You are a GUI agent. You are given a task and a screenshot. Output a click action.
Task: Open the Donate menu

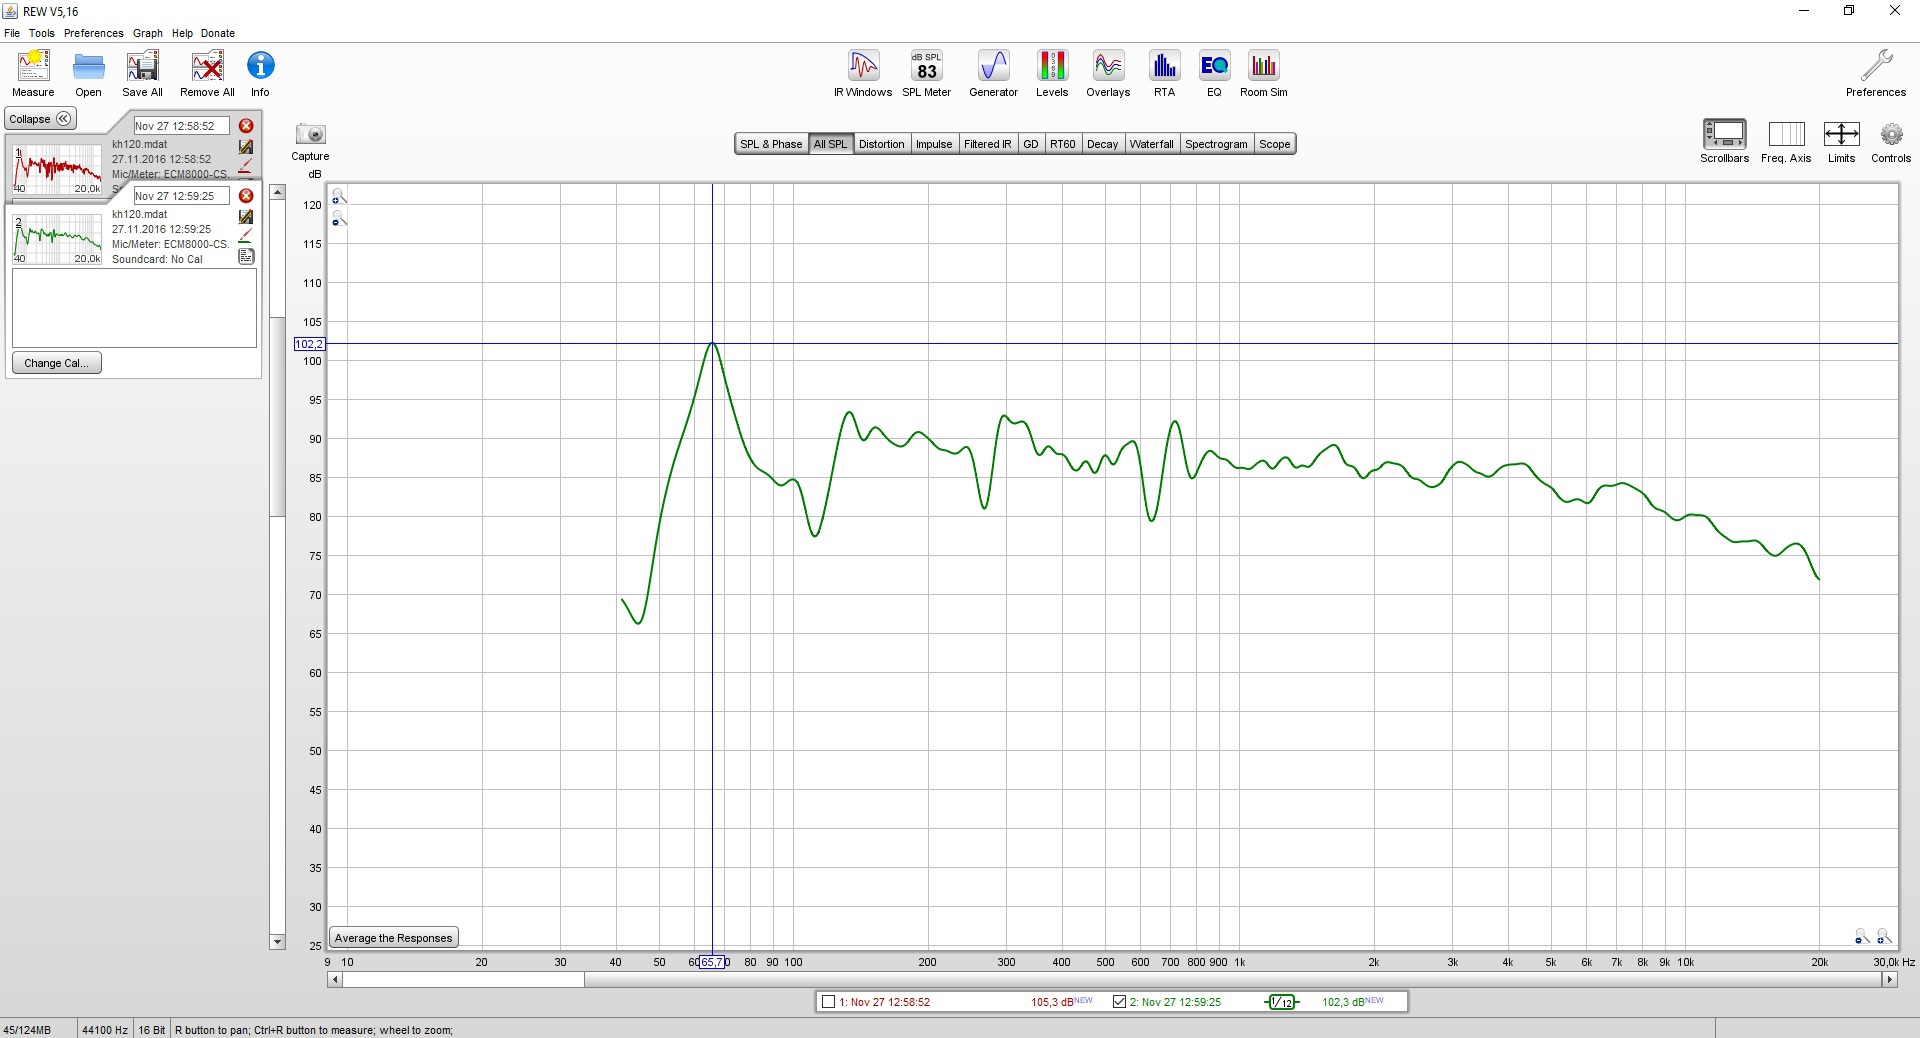218,33
